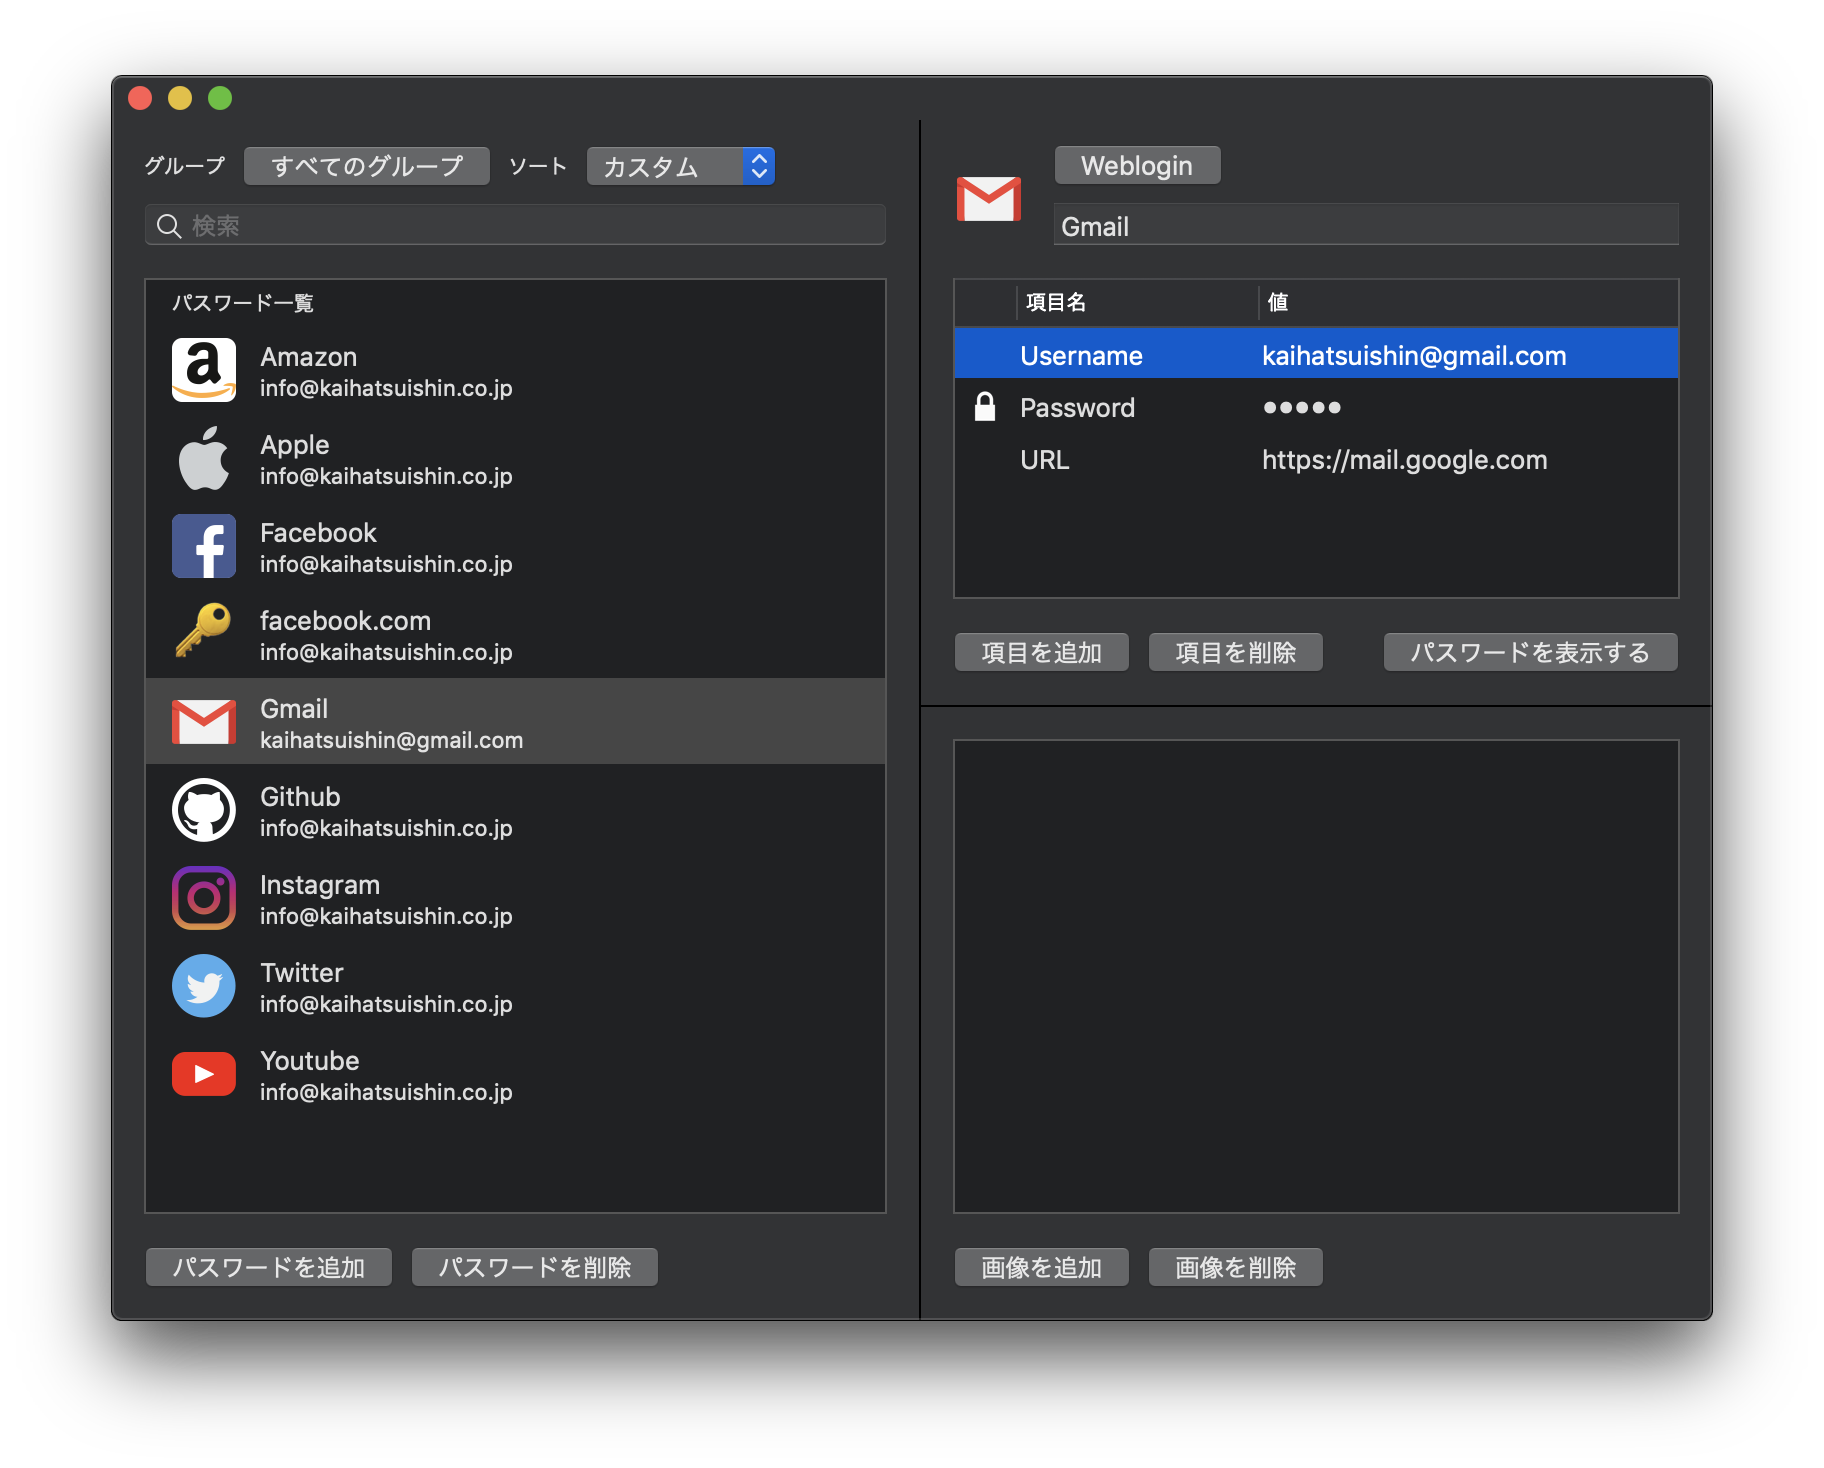1824x1468 pixels.
Task: Click the Weblogin type button
Action: 1137,165
